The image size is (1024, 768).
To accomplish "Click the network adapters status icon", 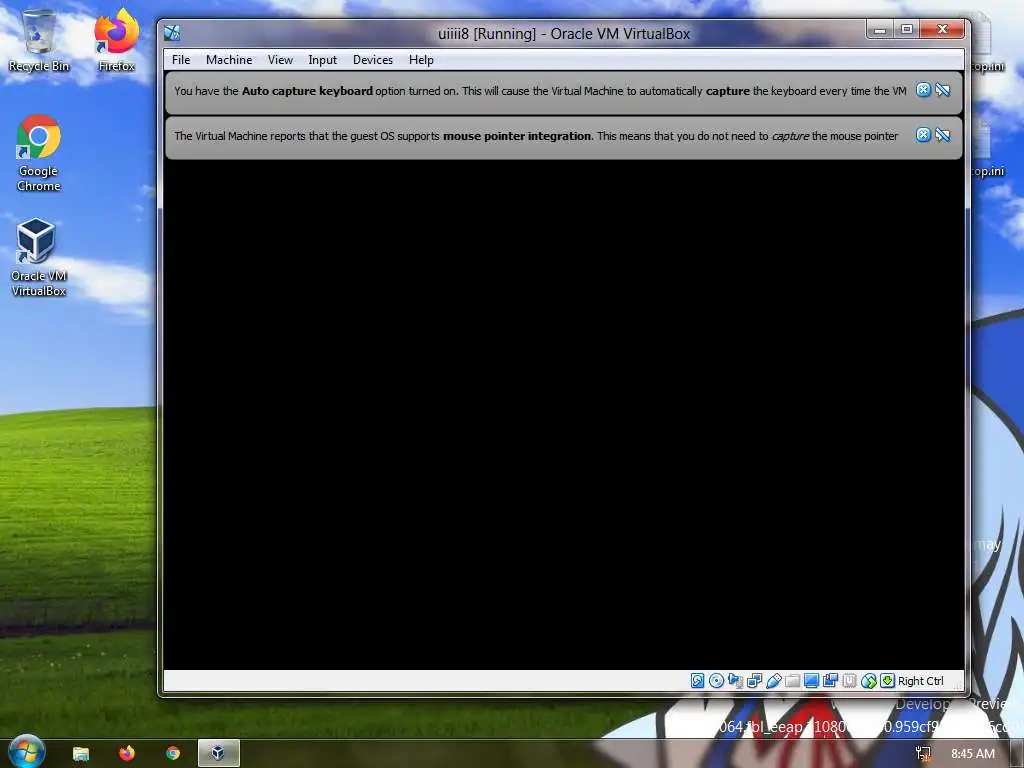I will tap(754, 680).
